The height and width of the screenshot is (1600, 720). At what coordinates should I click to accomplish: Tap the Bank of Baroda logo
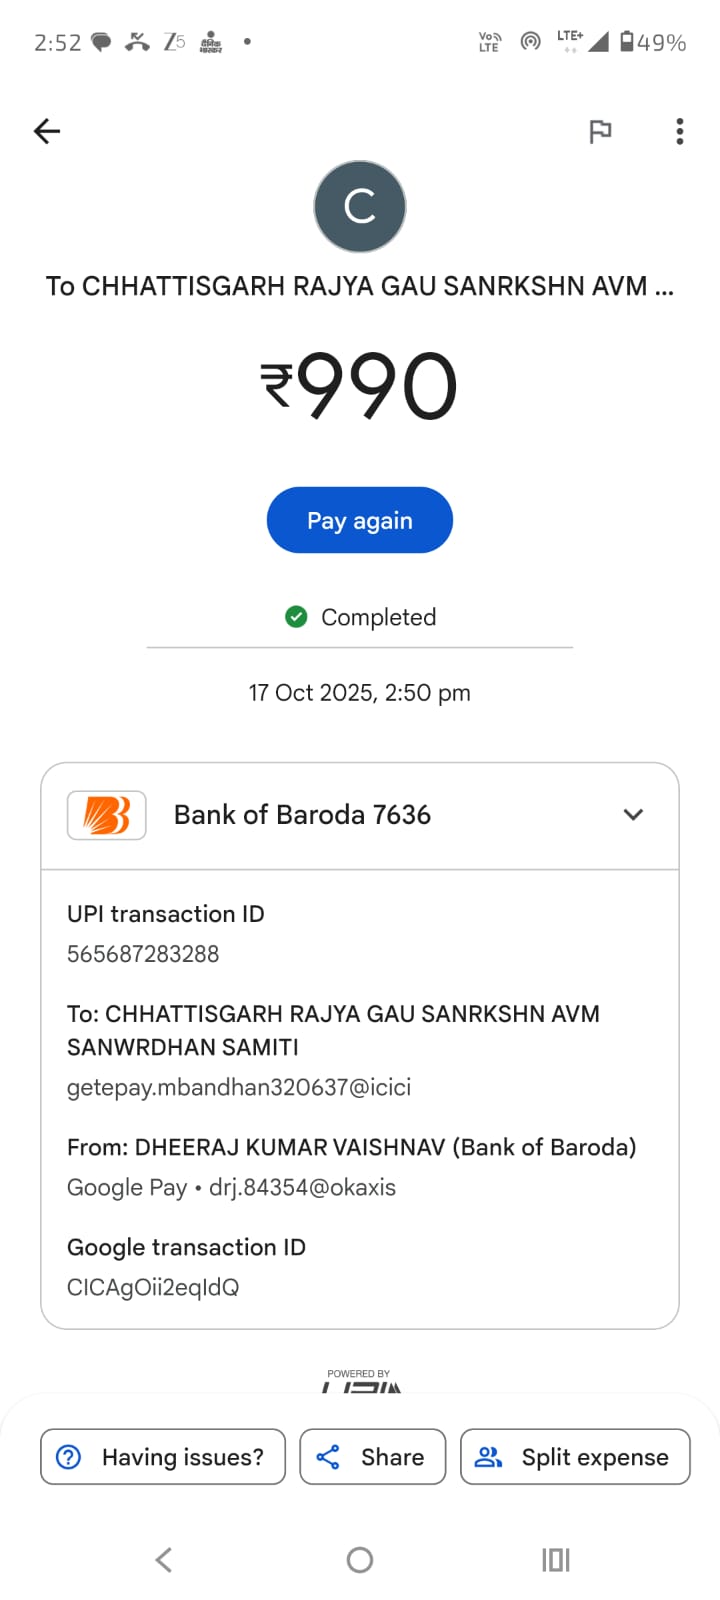[107, 815]
